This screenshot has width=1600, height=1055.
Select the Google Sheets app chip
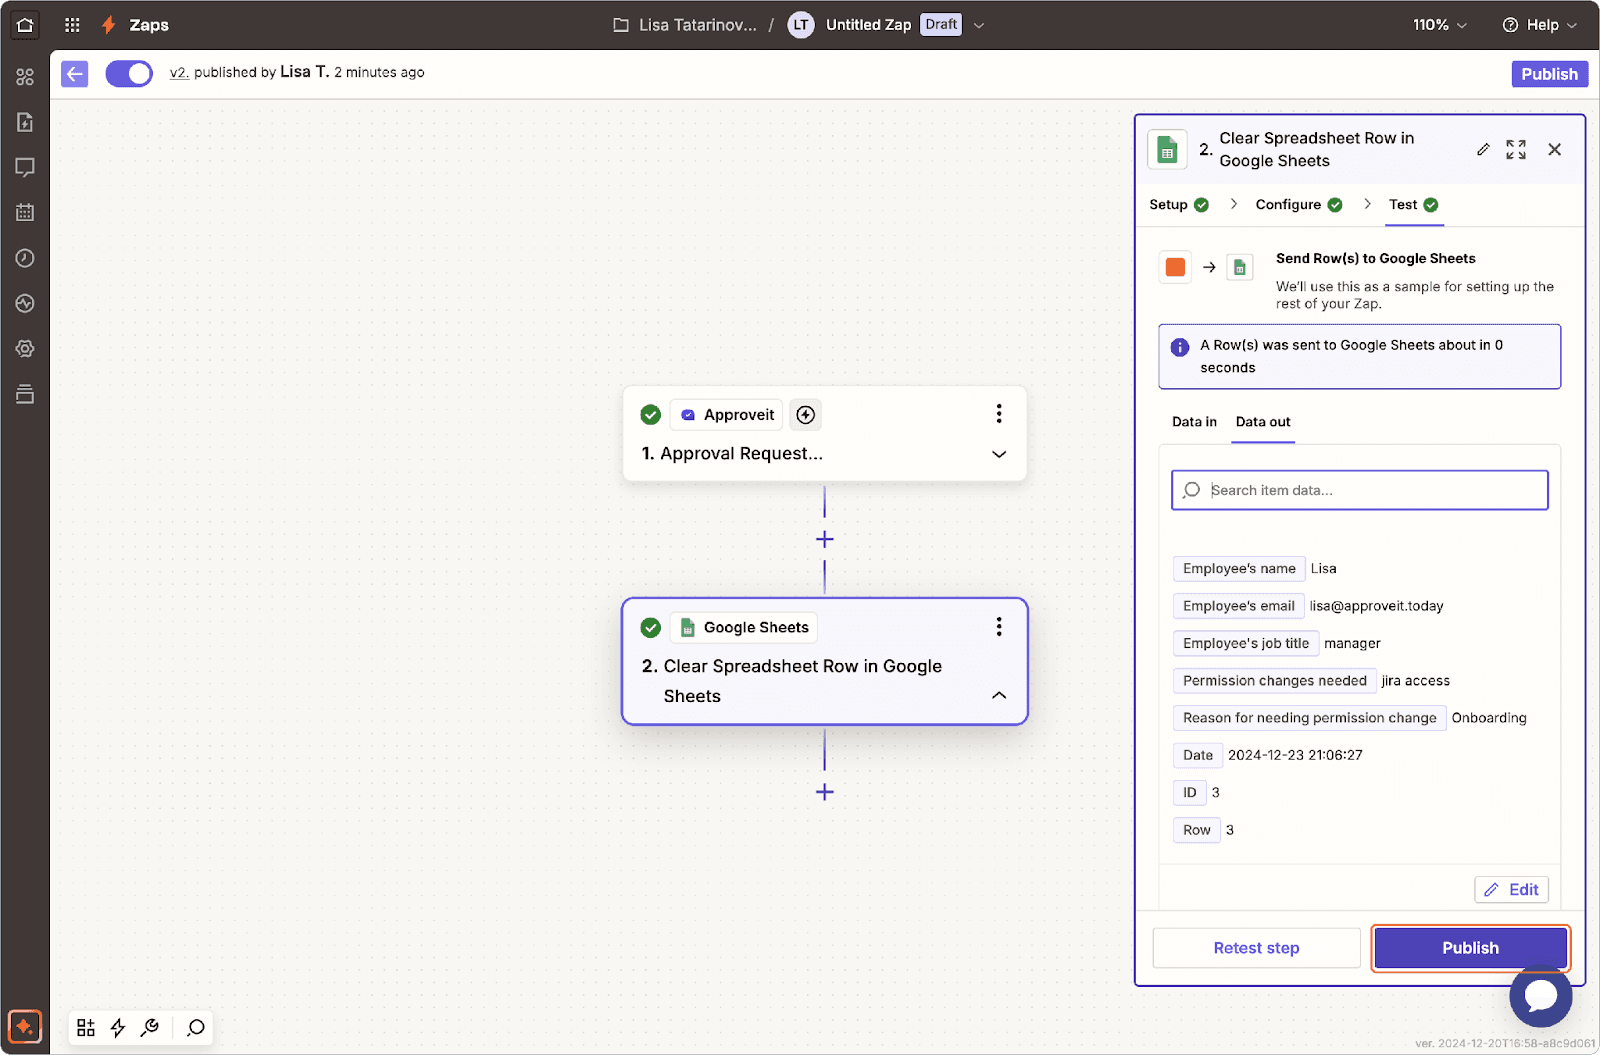[744, 628]
